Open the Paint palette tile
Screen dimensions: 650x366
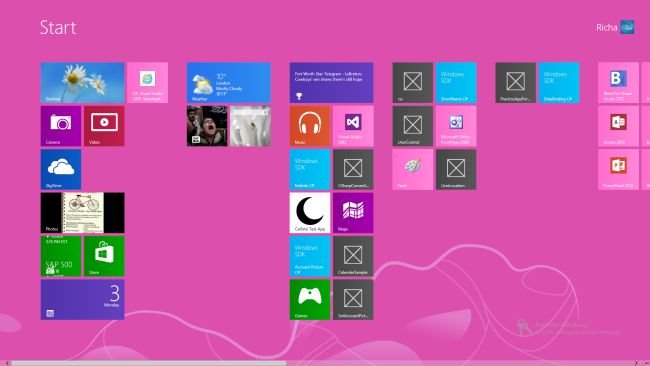[x=413, y=170]
